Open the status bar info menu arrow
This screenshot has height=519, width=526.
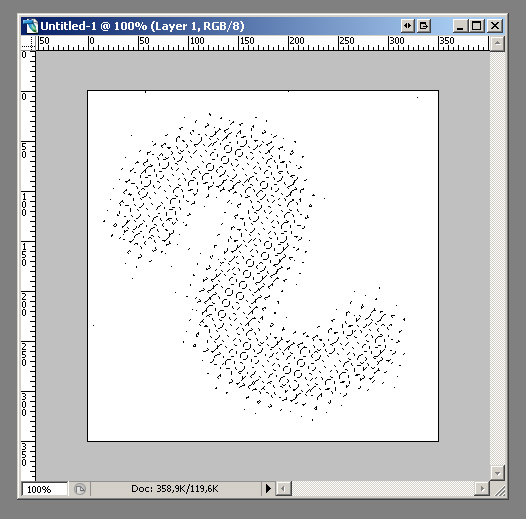tap(268, 488)
